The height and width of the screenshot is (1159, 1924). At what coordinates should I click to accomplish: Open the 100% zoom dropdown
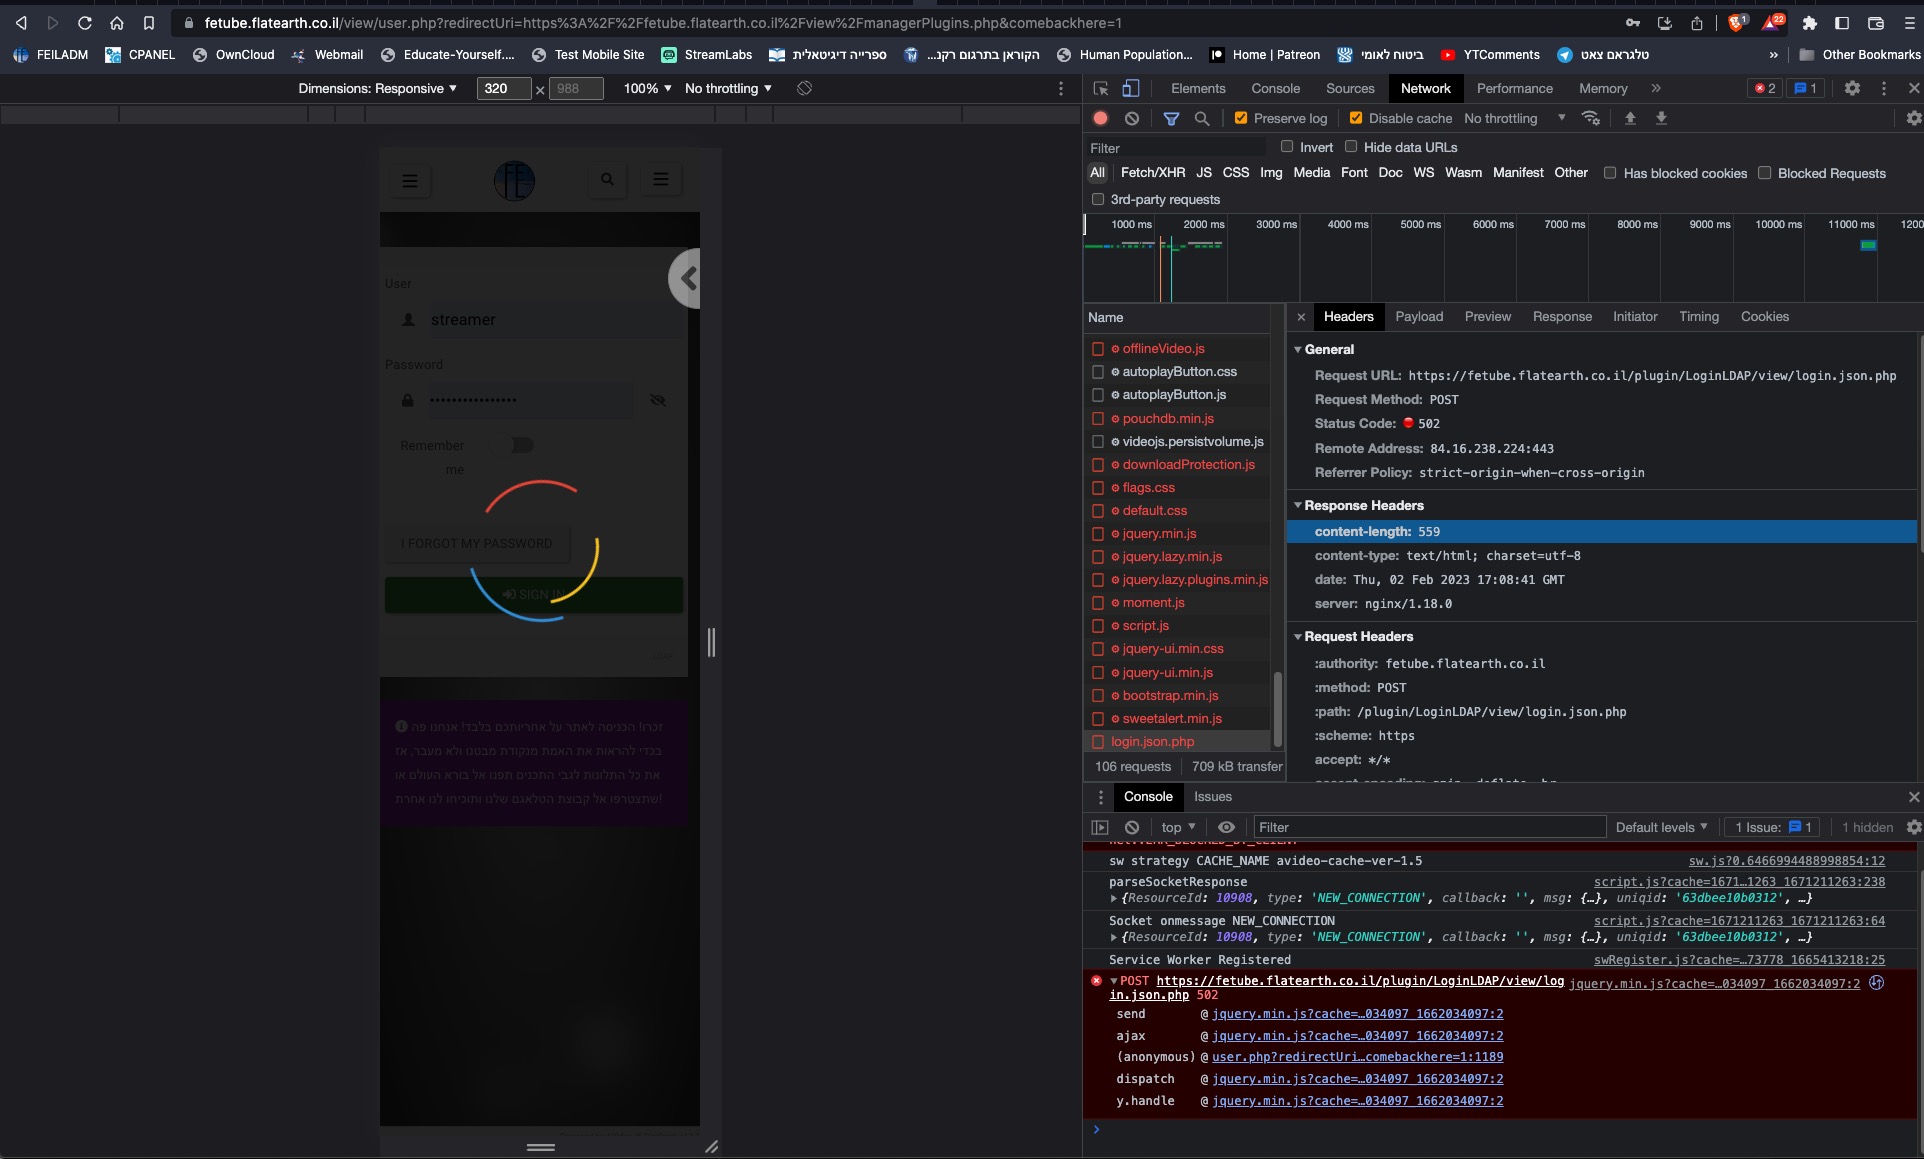[648, 88]
